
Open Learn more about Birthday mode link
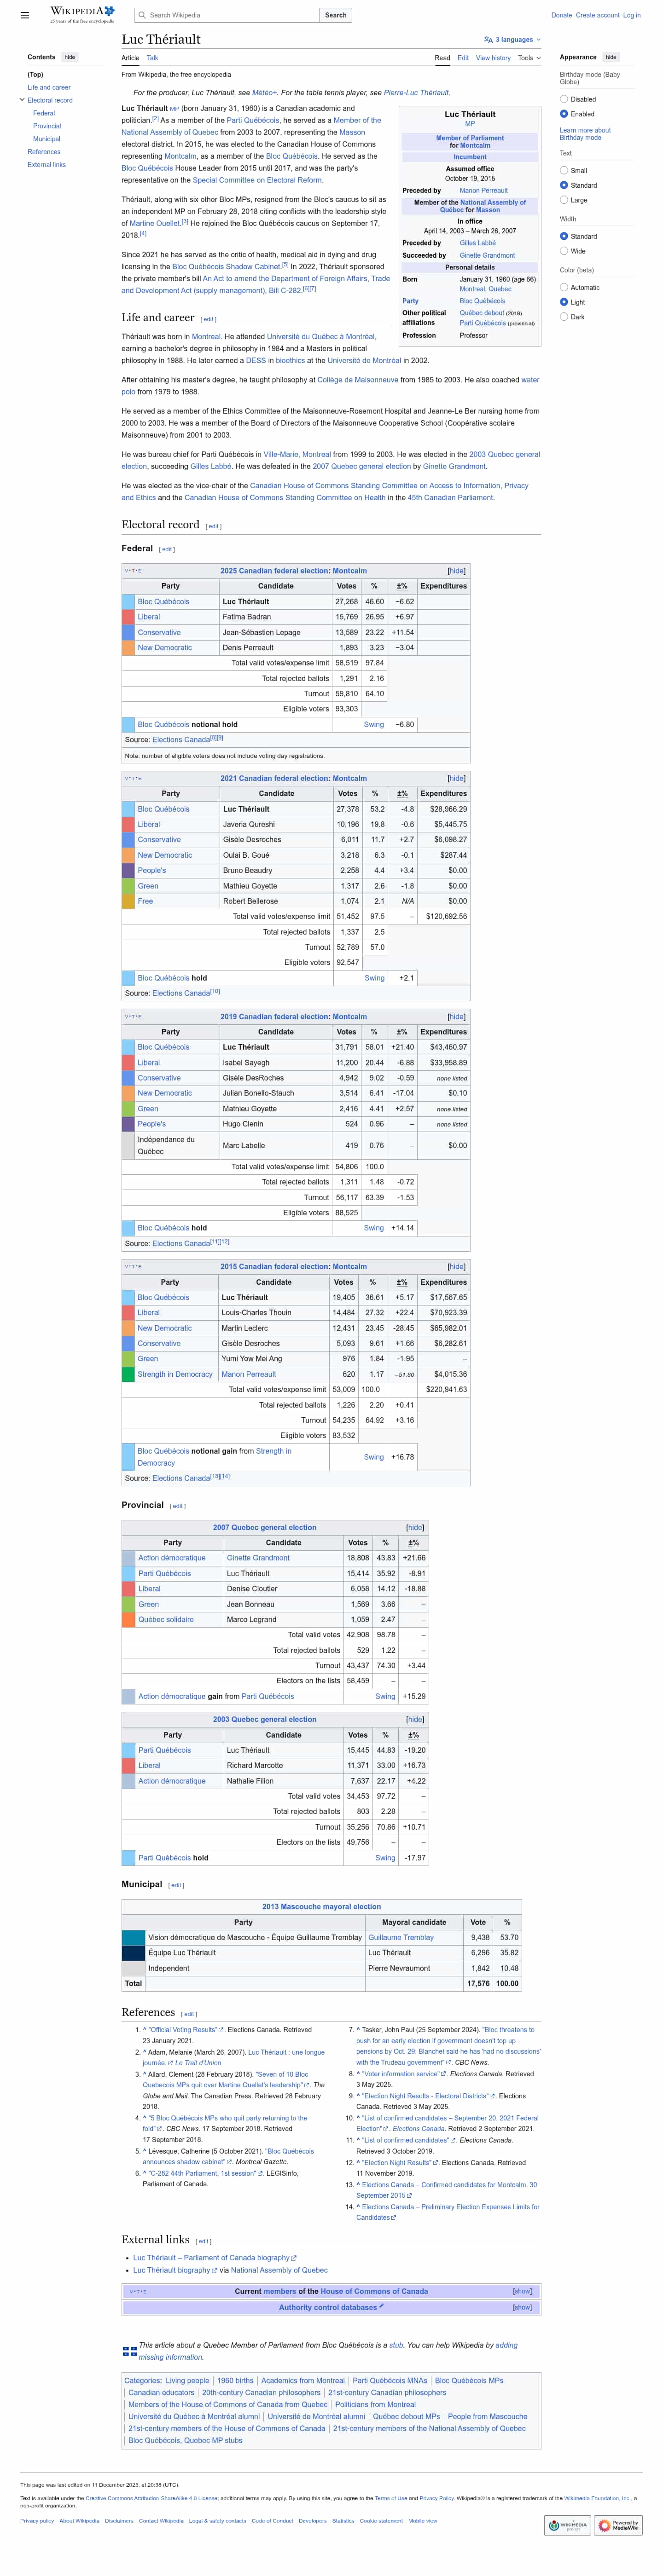point(585,134)
